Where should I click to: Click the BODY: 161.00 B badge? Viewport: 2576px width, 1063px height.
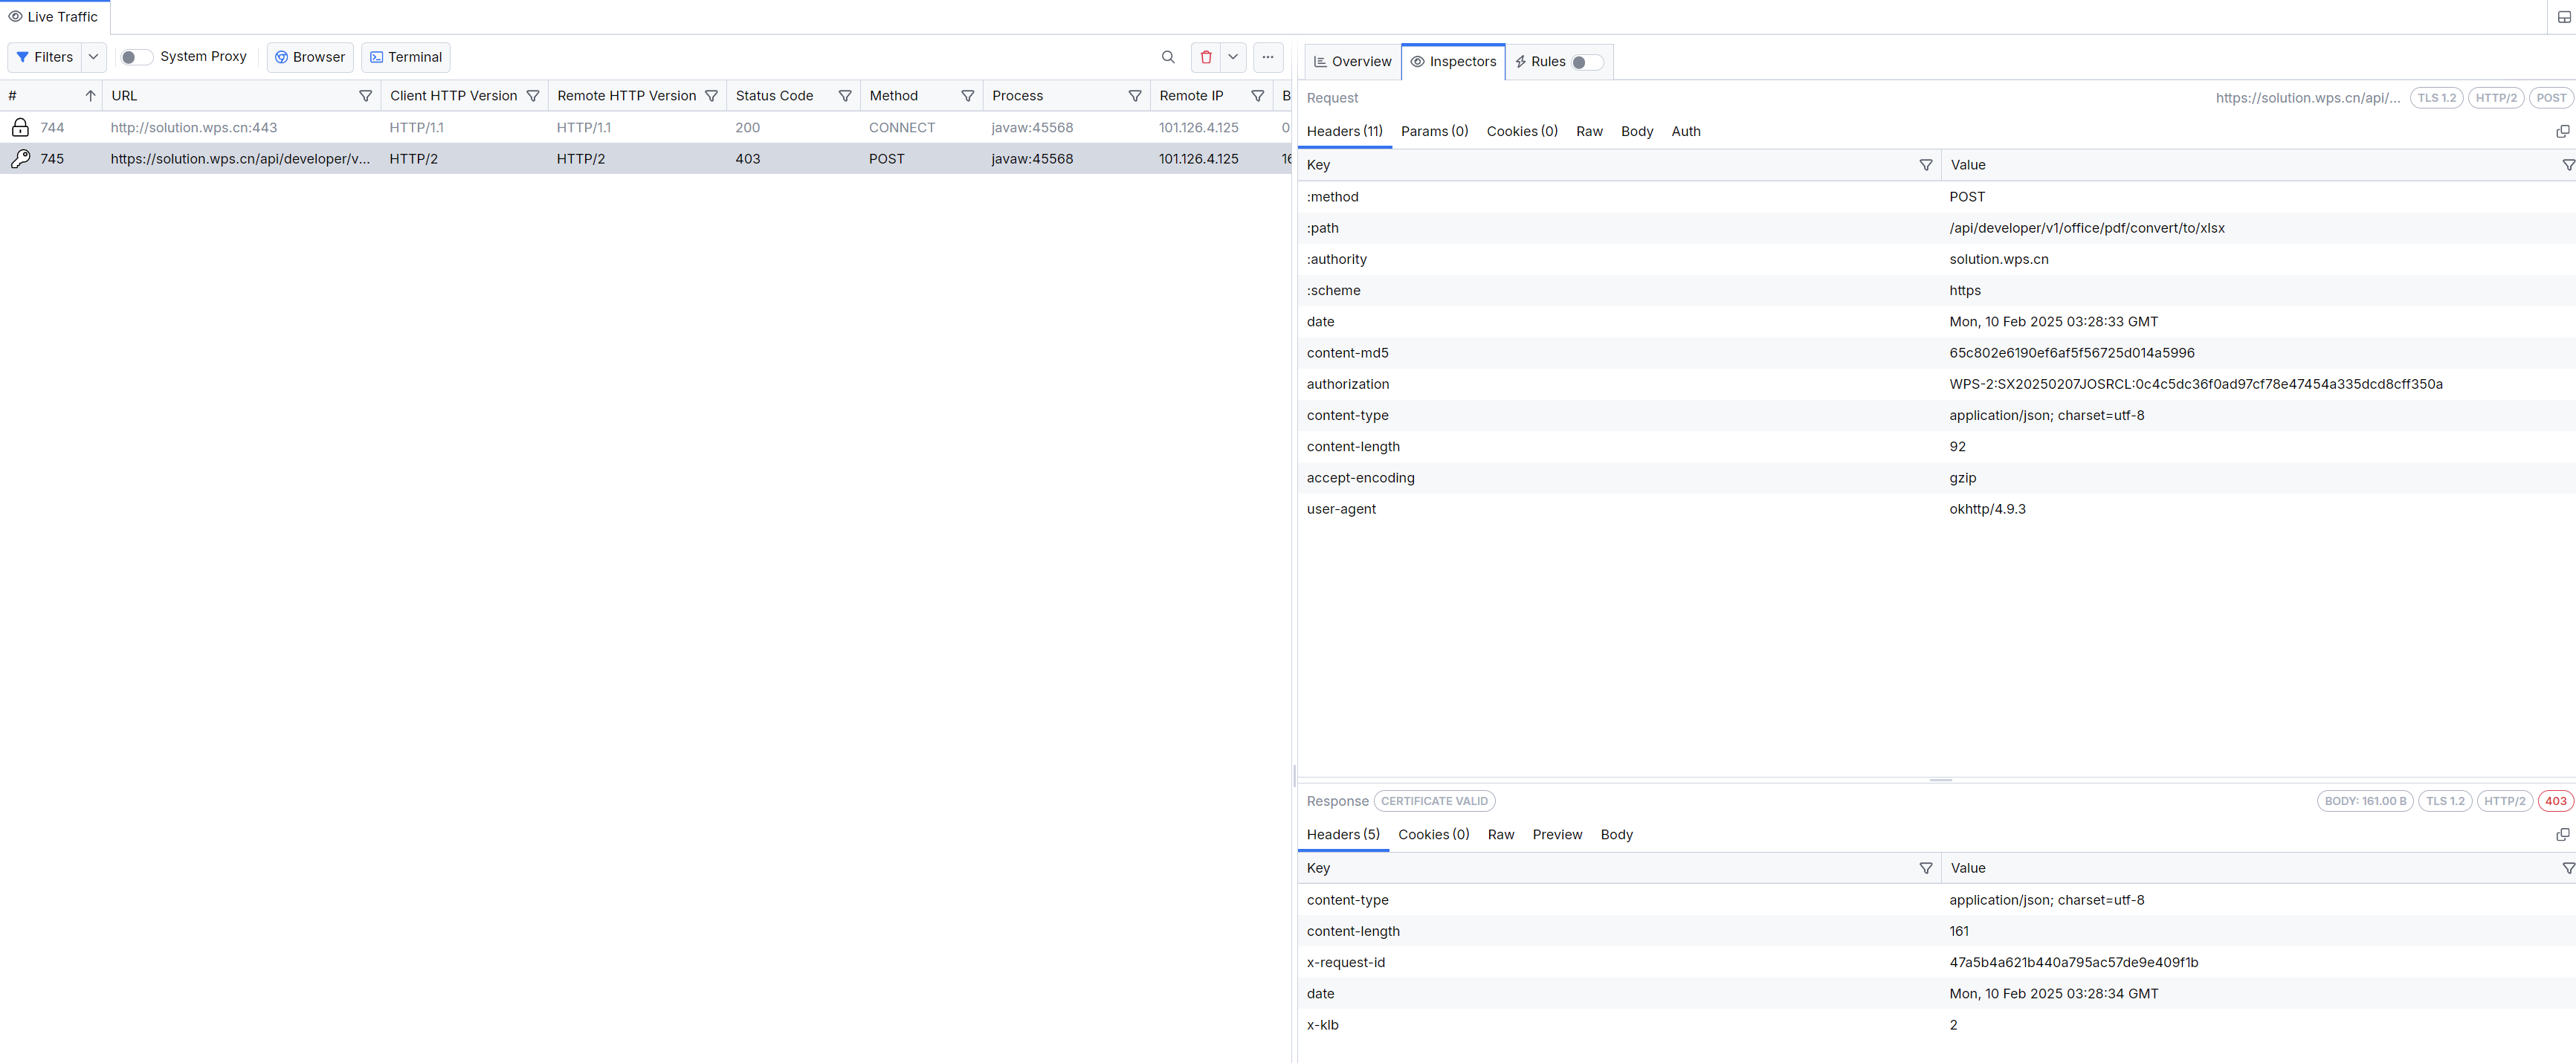(x=2365, y=801)
